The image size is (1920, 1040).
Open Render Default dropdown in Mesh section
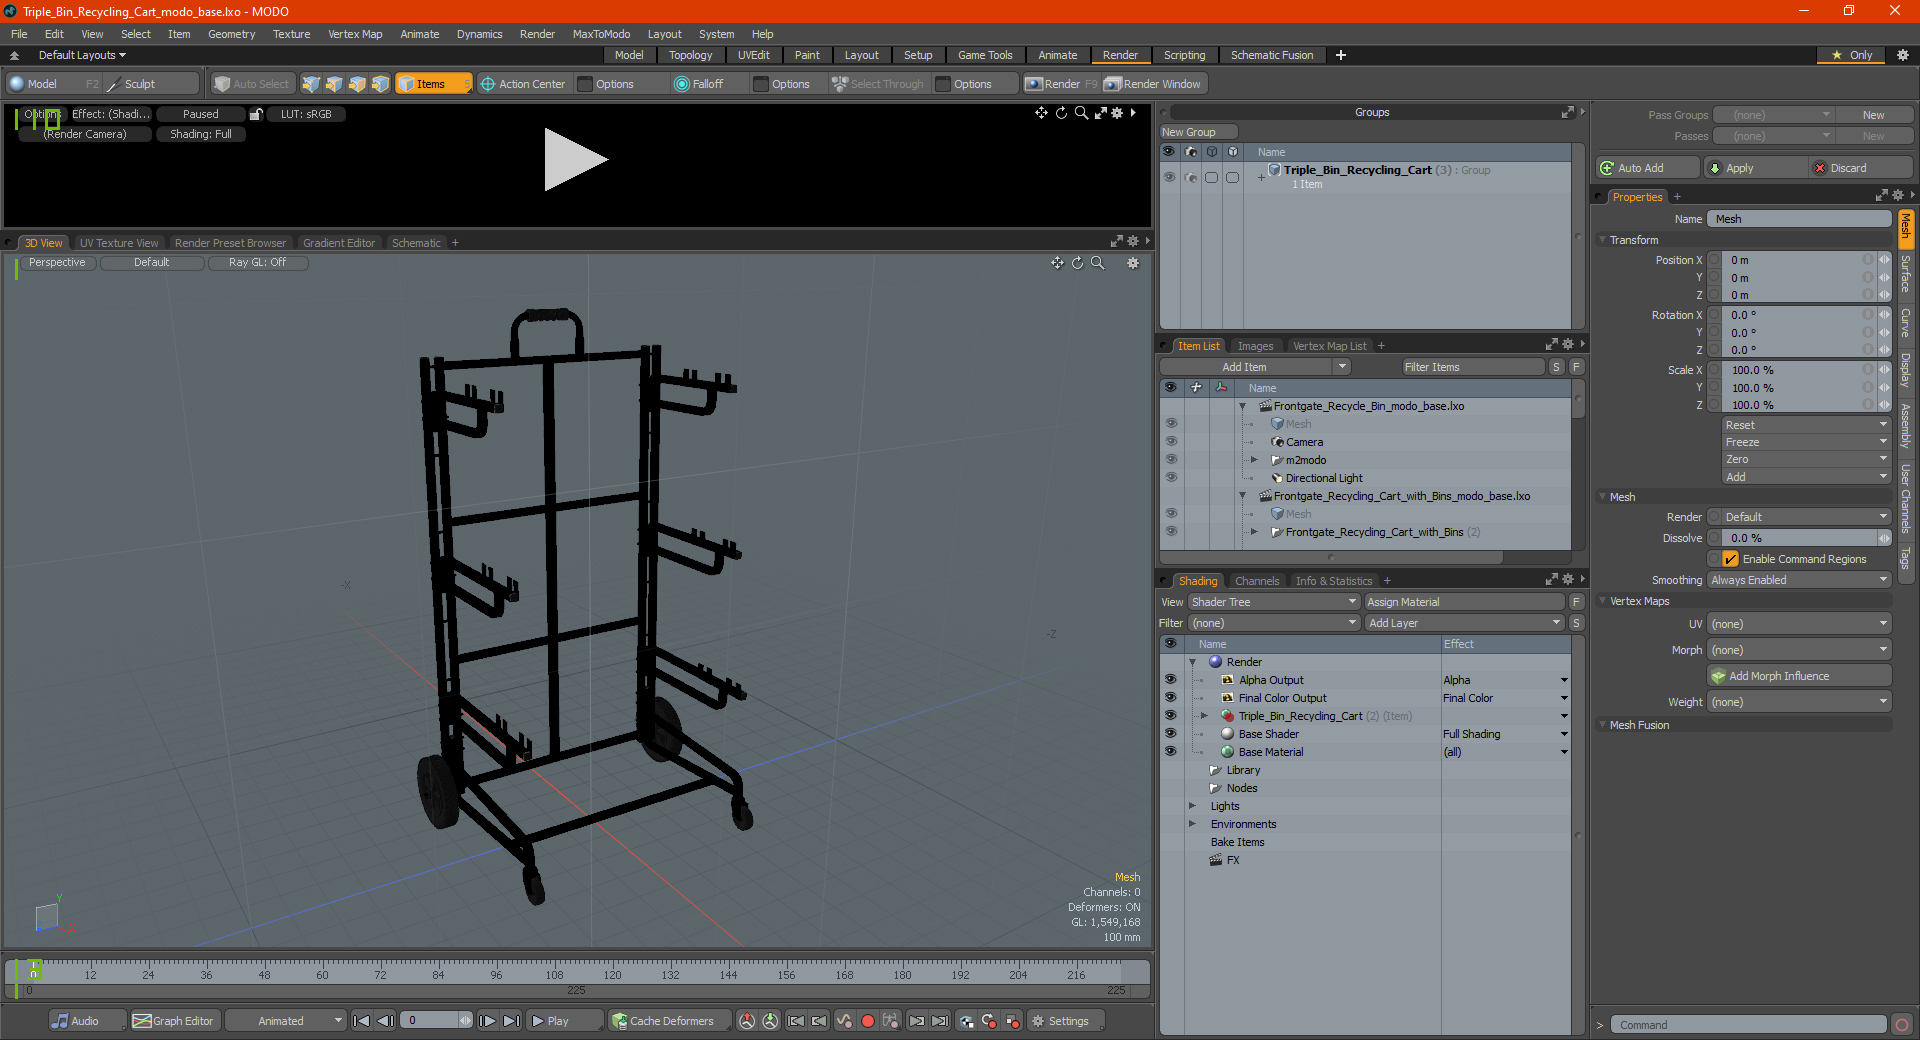click(1799, 517)
